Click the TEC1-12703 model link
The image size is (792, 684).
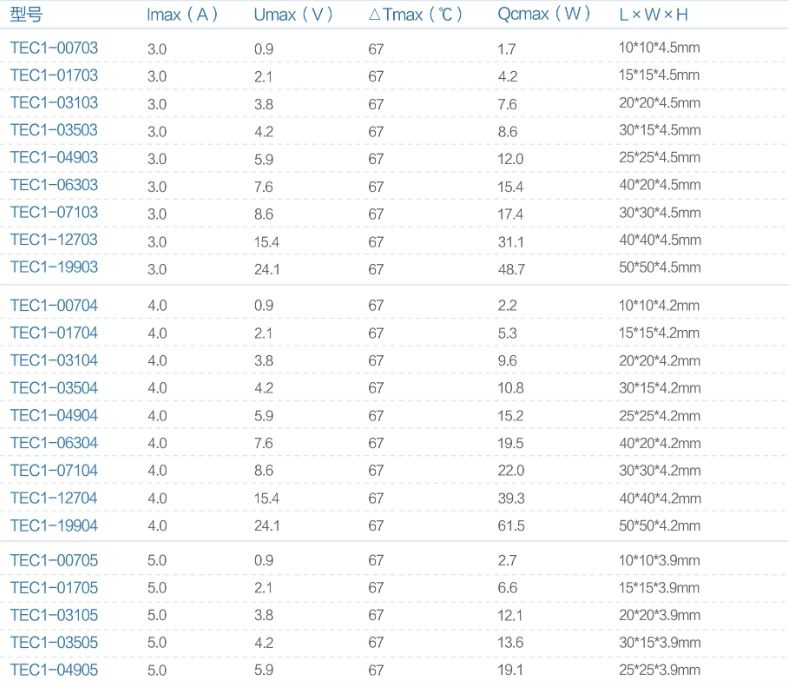(54, 240)
